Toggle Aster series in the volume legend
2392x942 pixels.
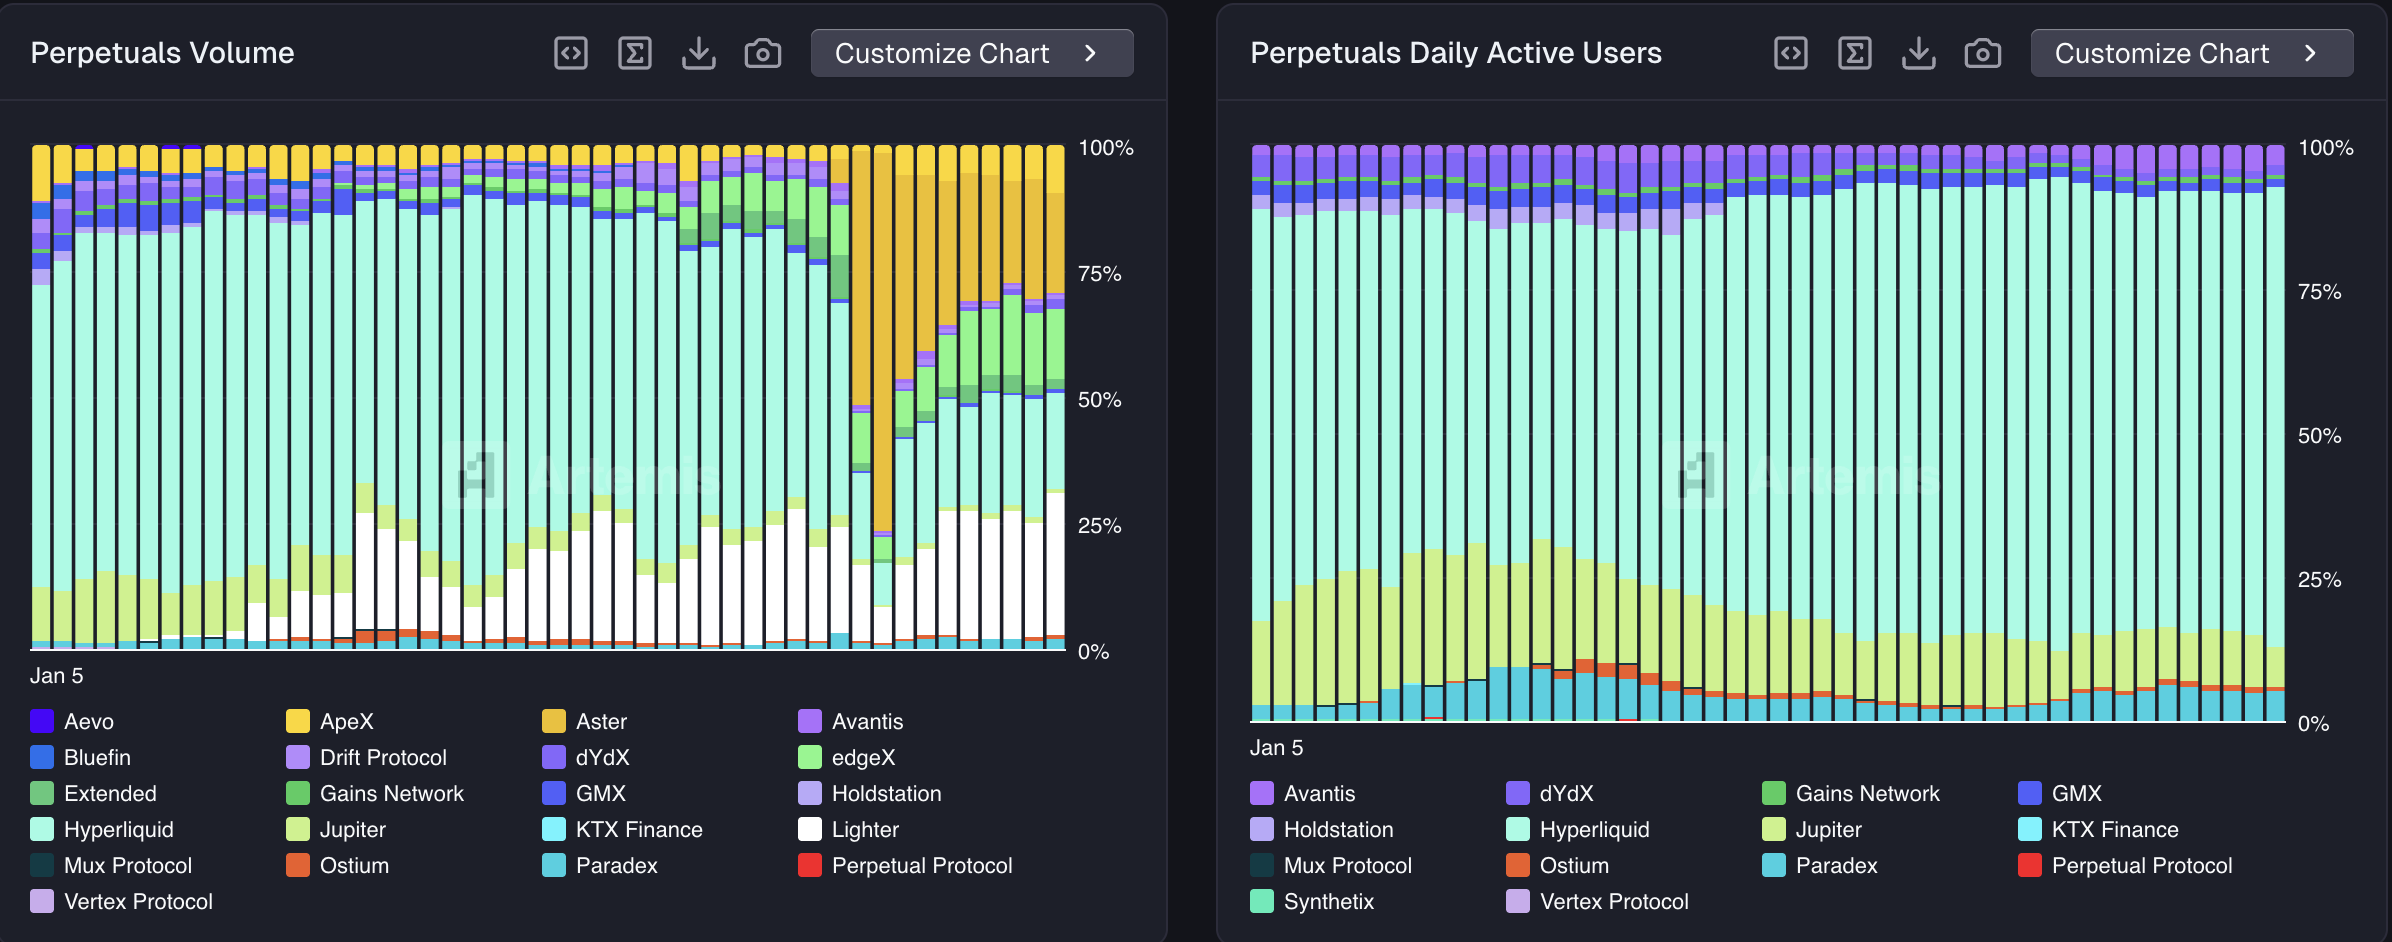(x=600, y=721)
